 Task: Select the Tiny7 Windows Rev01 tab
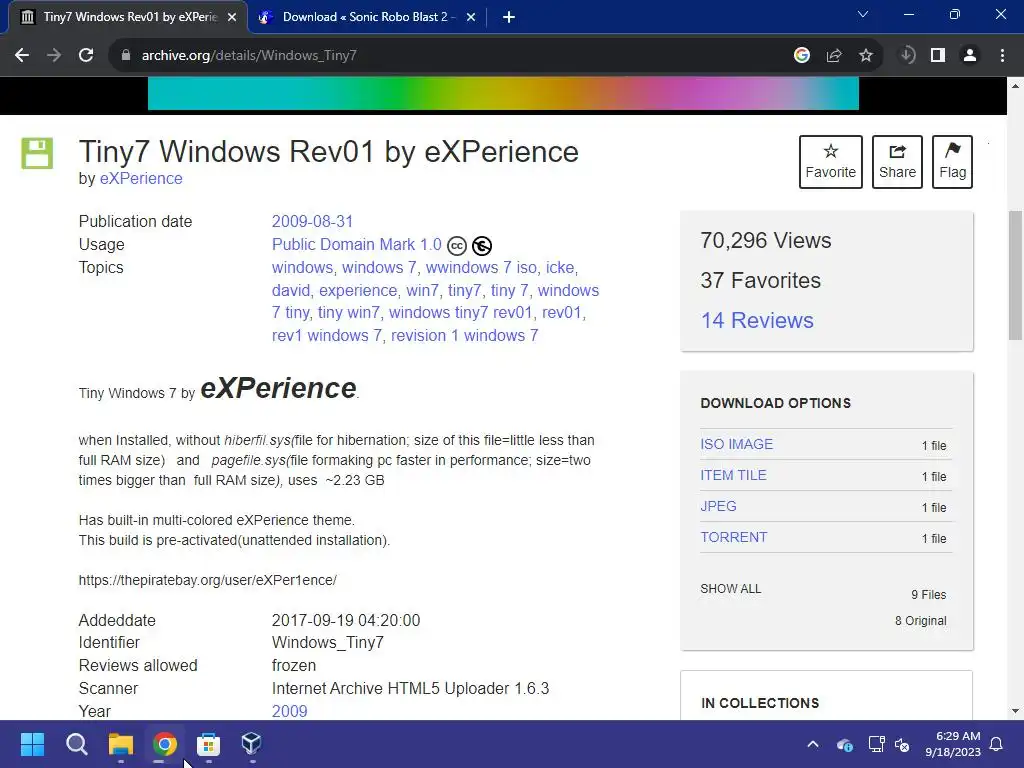(129, 18)
